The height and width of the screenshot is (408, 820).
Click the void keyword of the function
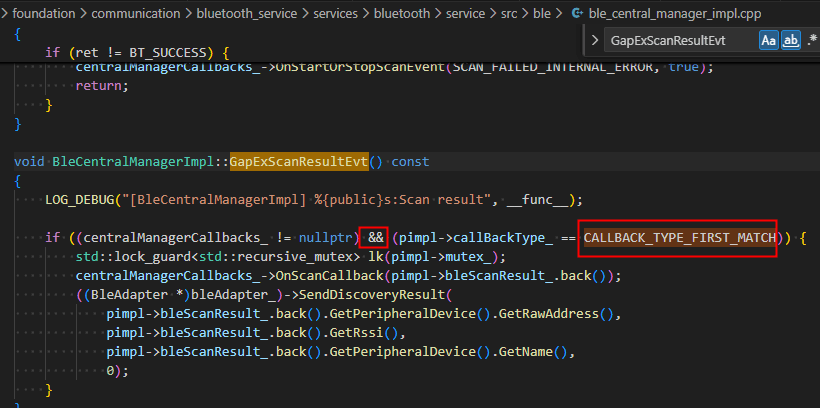29,162
